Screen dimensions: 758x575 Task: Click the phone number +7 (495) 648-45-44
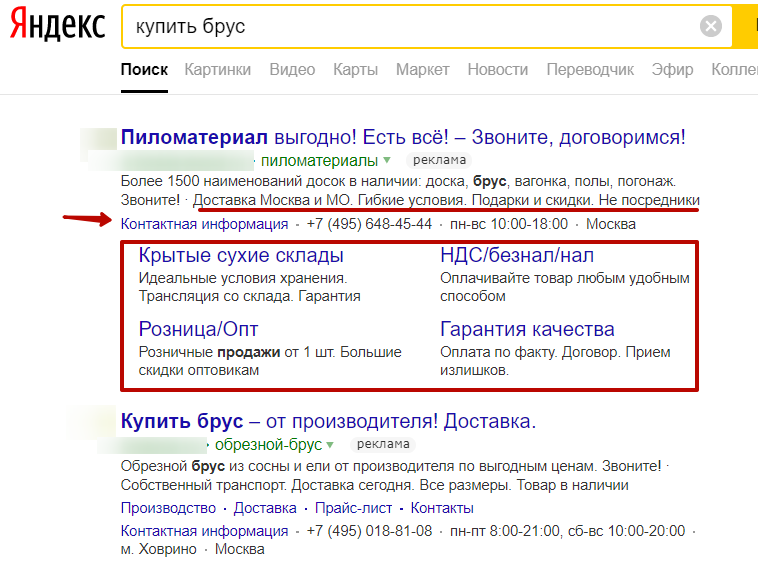[369, 224]
